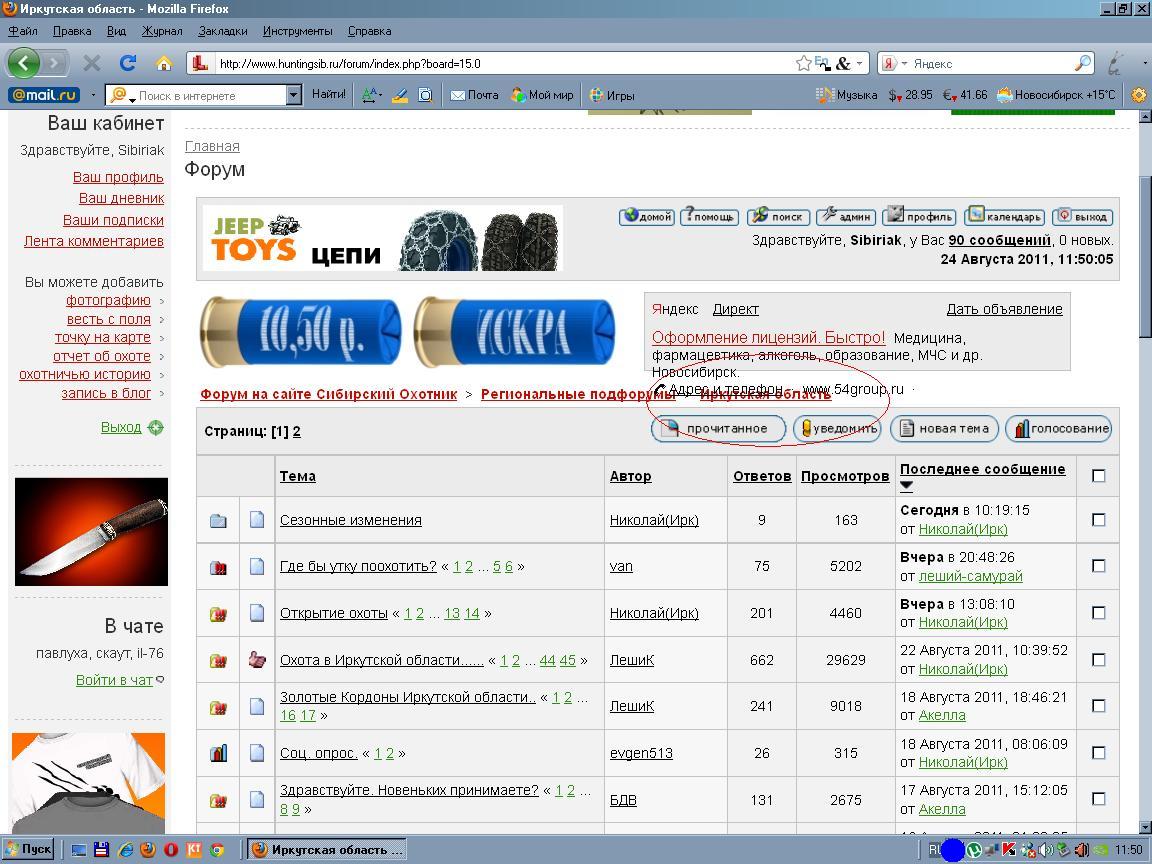Select checkbox for 'Открытие охоты' row

point(1098,613)
